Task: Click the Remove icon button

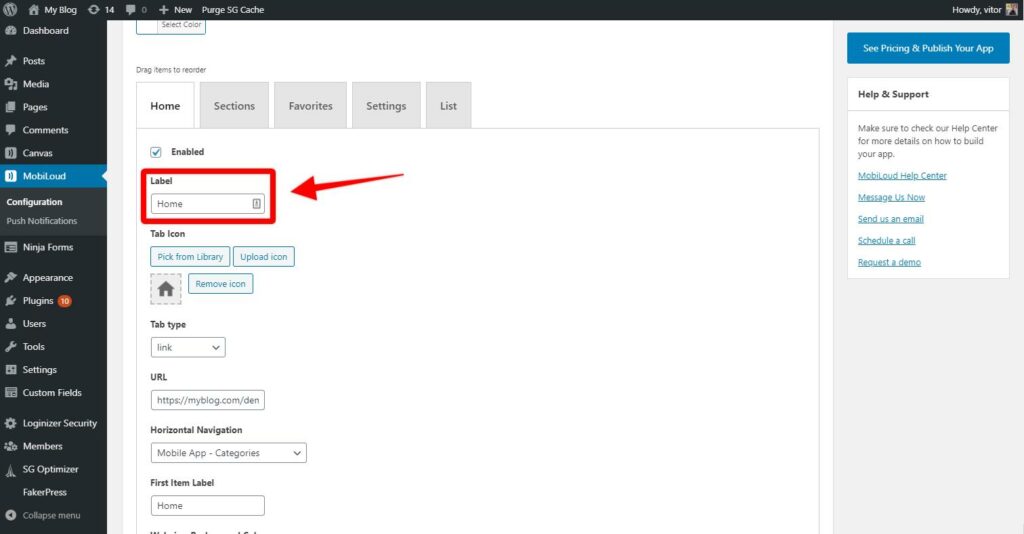Action: 221,284
